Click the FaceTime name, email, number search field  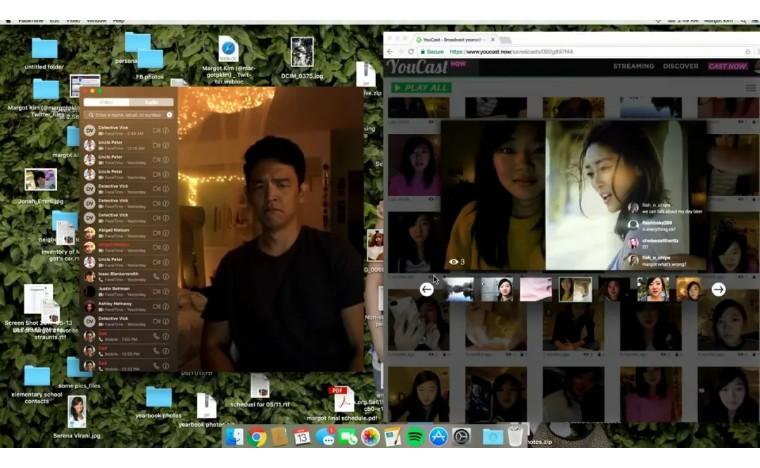point(127,115)
